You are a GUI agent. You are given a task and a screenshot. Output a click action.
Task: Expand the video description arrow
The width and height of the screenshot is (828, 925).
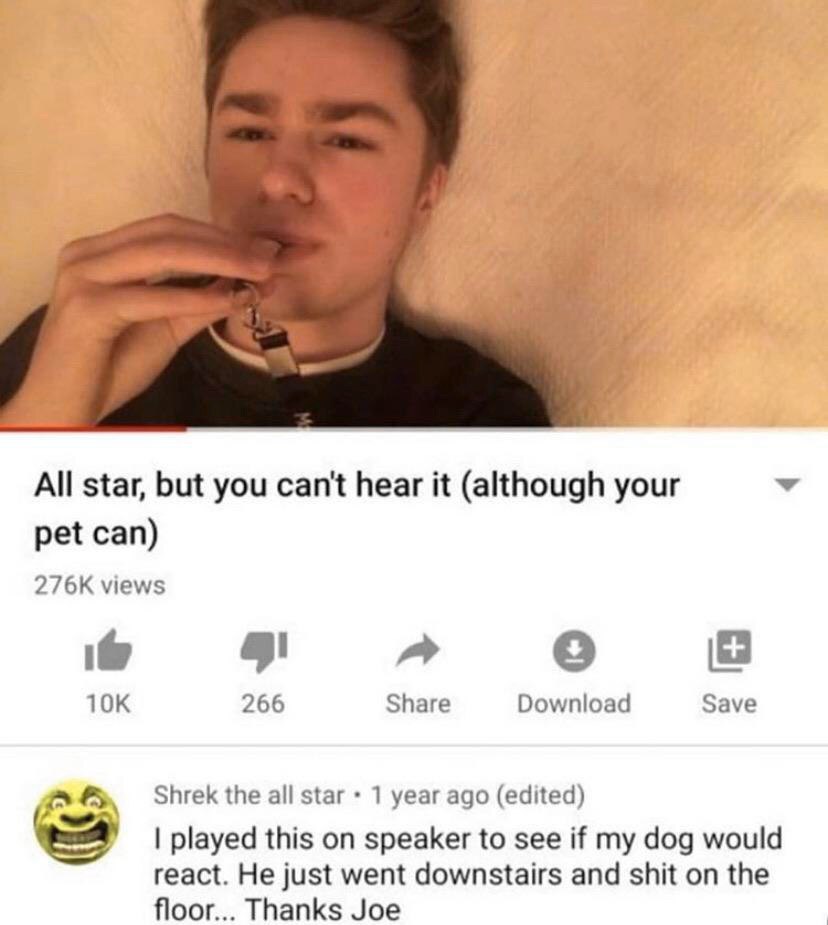(787, 485)
